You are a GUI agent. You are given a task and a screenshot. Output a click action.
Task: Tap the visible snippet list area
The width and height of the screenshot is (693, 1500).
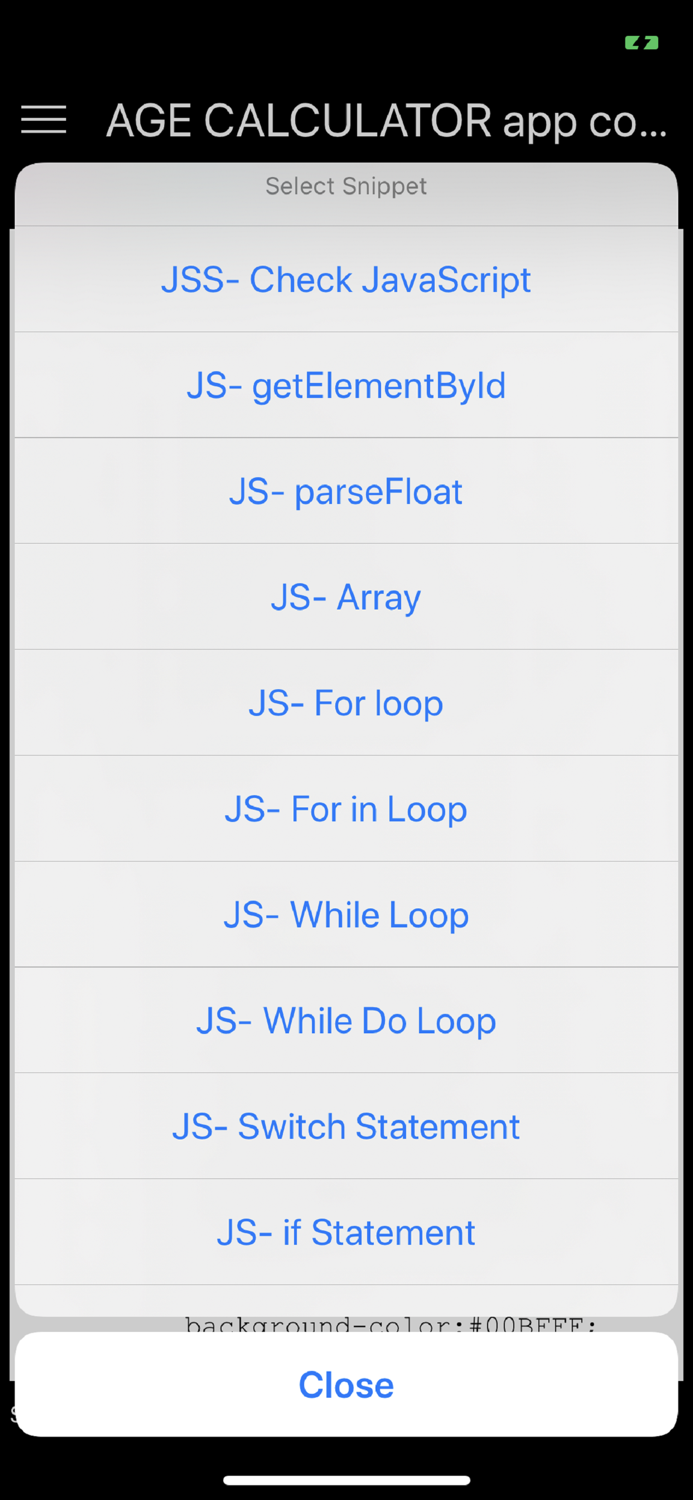[x=346, y=750]
